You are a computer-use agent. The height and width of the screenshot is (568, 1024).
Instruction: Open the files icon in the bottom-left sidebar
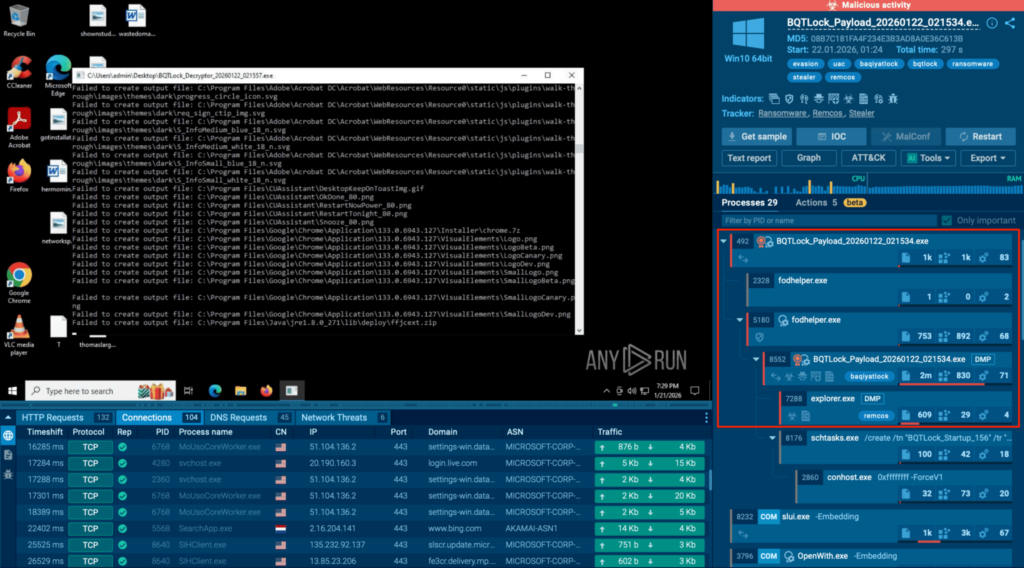point(8,455)
